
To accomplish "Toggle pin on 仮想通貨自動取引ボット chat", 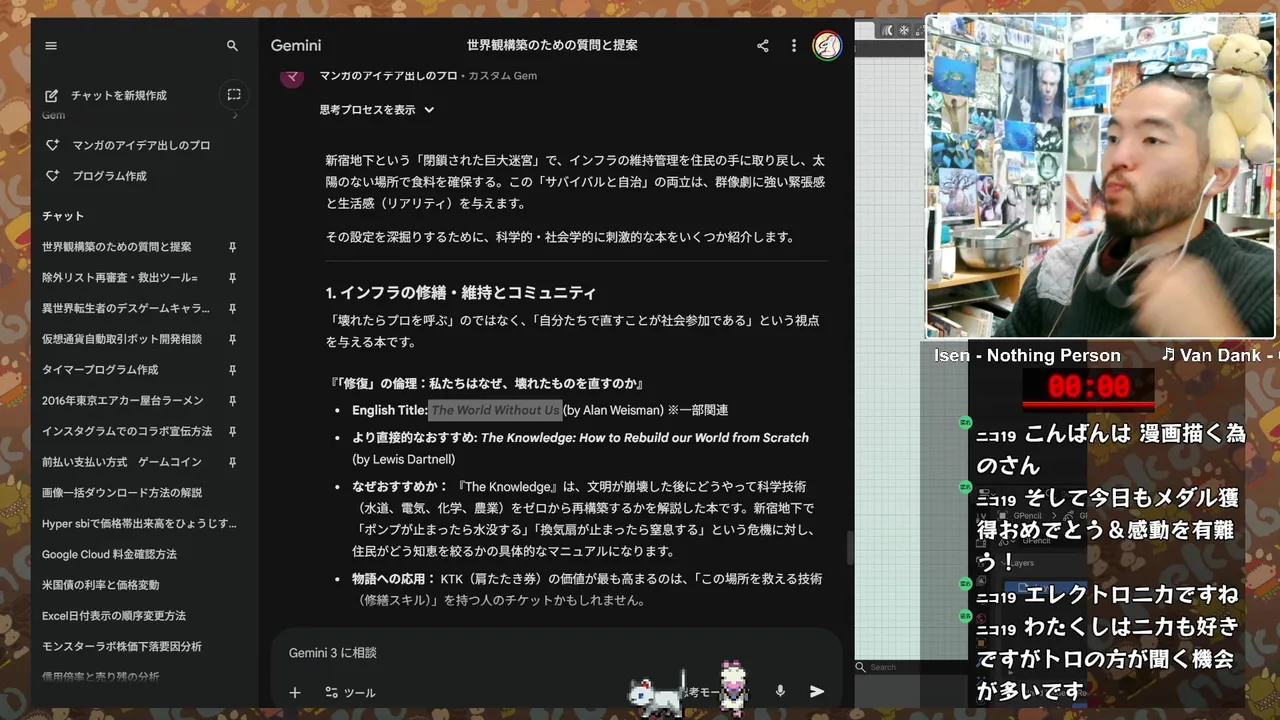I will click(232, 339).
